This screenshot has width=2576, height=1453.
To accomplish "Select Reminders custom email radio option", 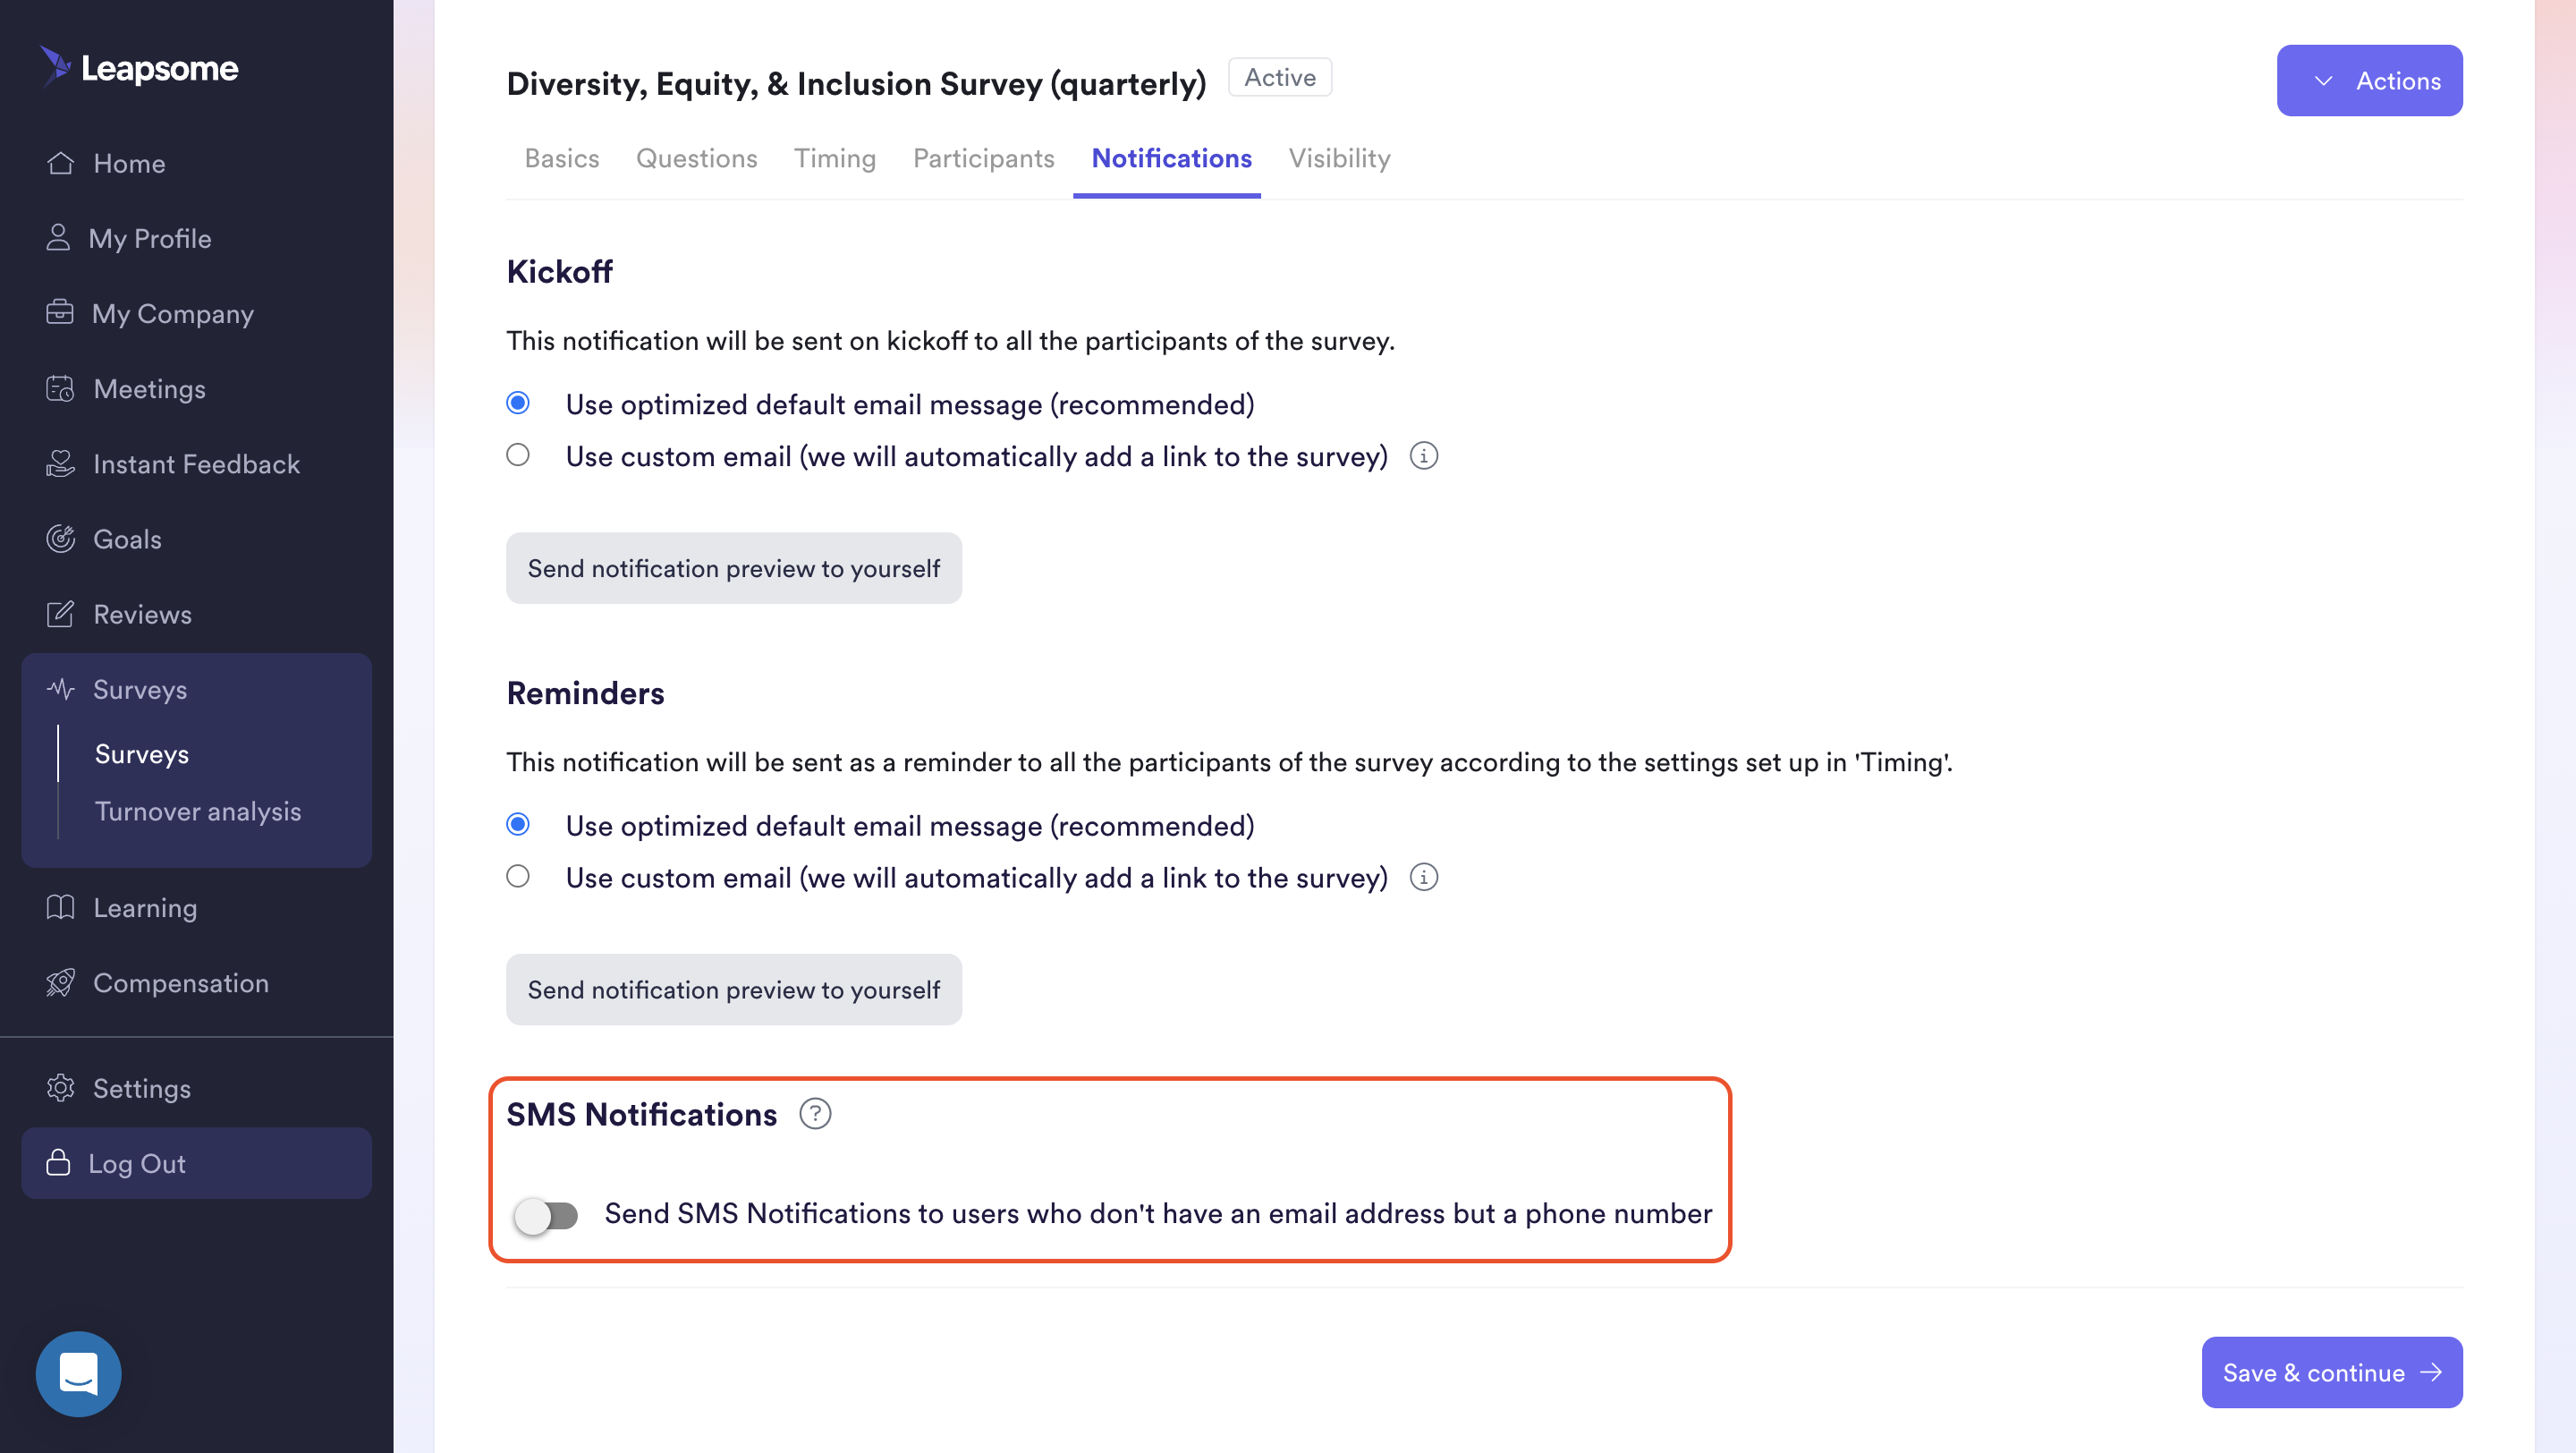I will (x=518, y=876).
